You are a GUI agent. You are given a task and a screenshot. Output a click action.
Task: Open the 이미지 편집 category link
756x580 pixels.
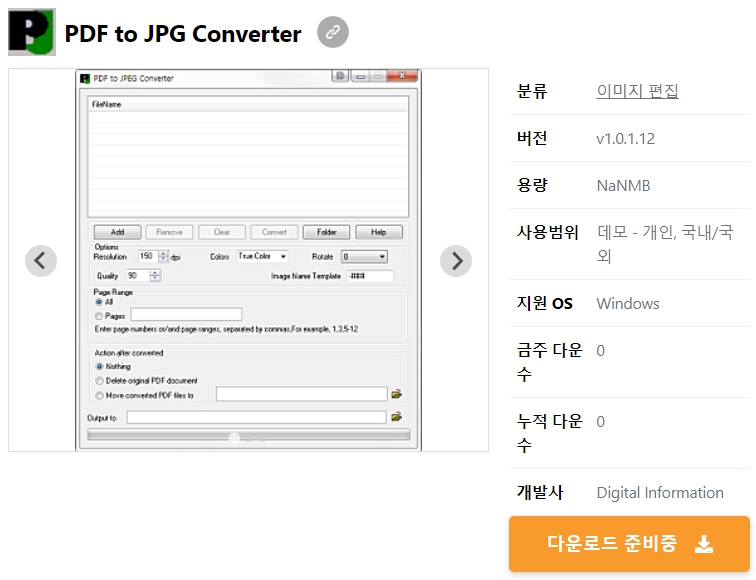tap(637, 91)
